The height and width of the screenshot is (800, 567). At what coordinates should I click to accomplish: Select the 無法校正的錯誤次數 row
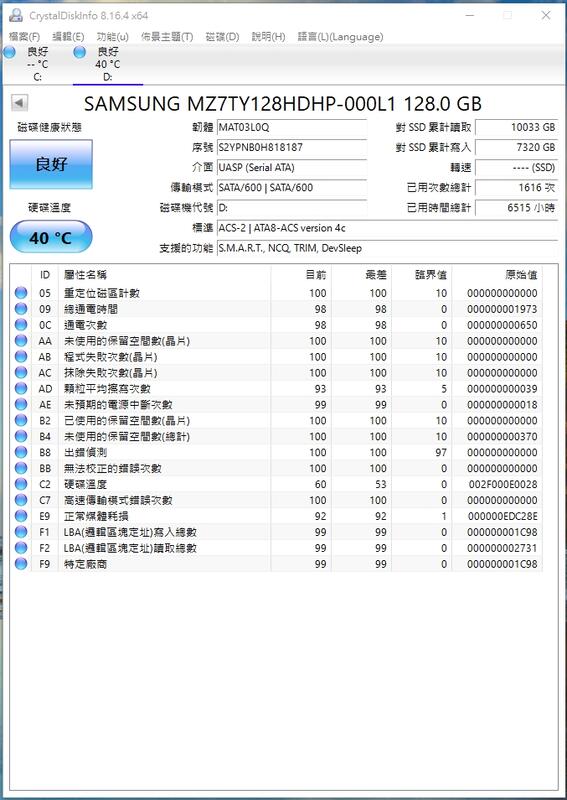pos(276,468)
